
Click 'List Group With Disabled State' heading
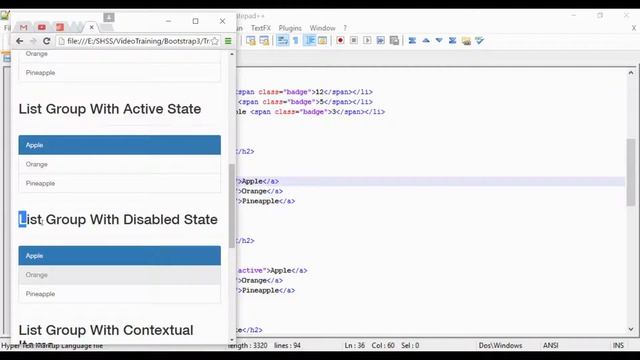tap(118, 220)
